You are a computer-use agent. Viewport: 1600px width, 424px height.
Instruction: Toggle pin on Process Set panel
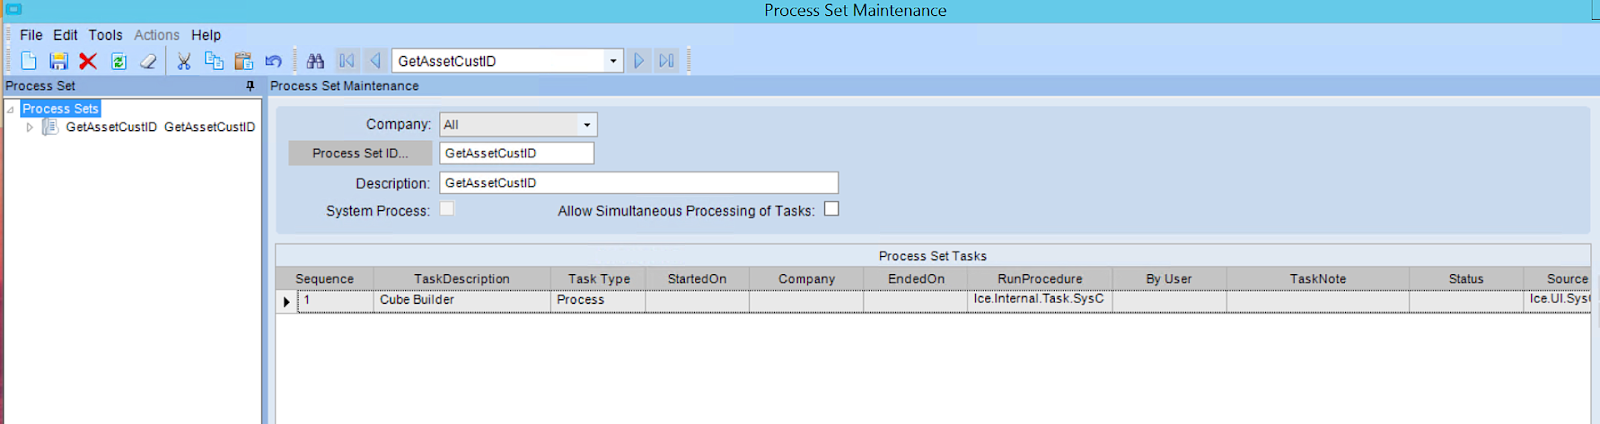250,86
